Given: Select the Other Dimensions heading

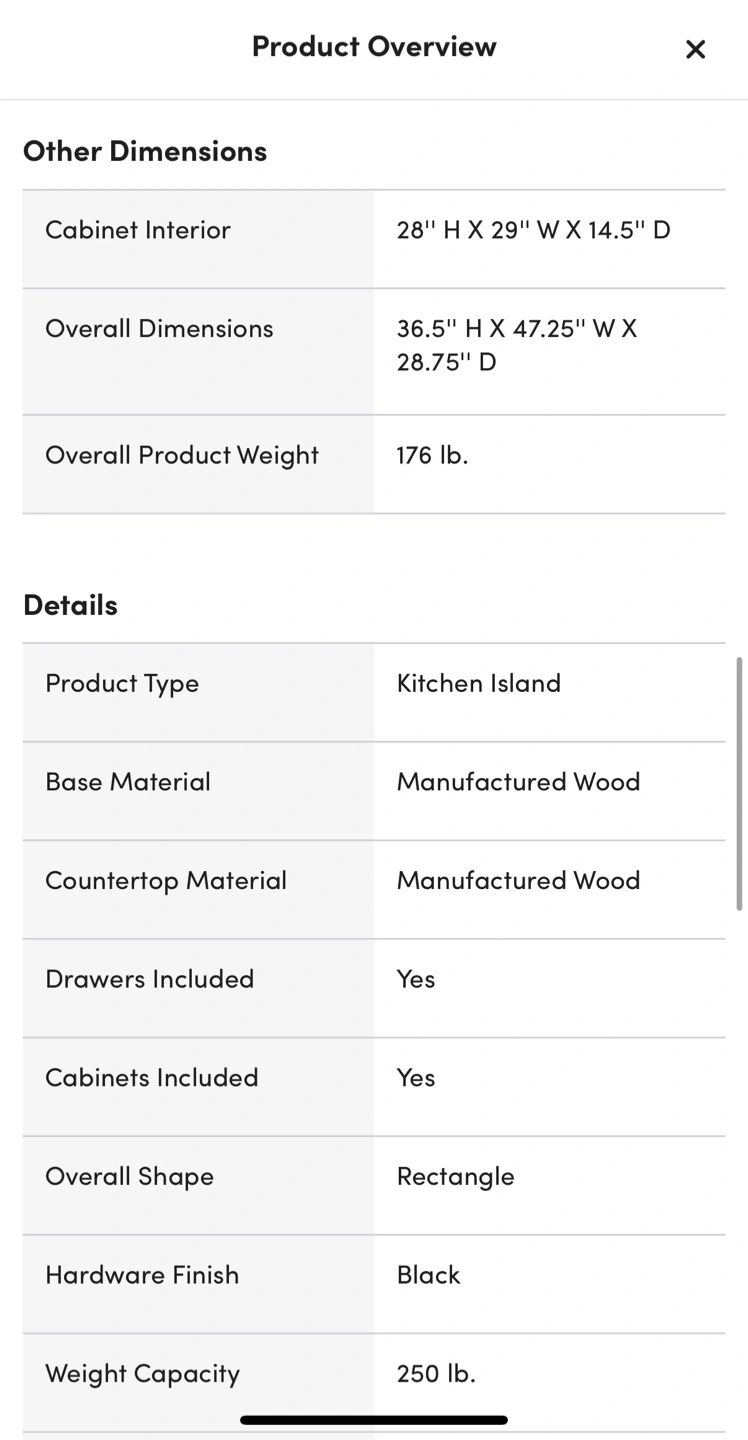Looking at the screenshot, I should pos(145,151).
